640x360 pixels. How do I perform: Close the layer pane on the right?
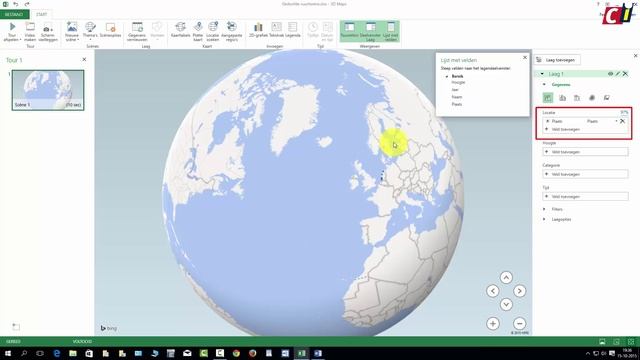(636, 56)
